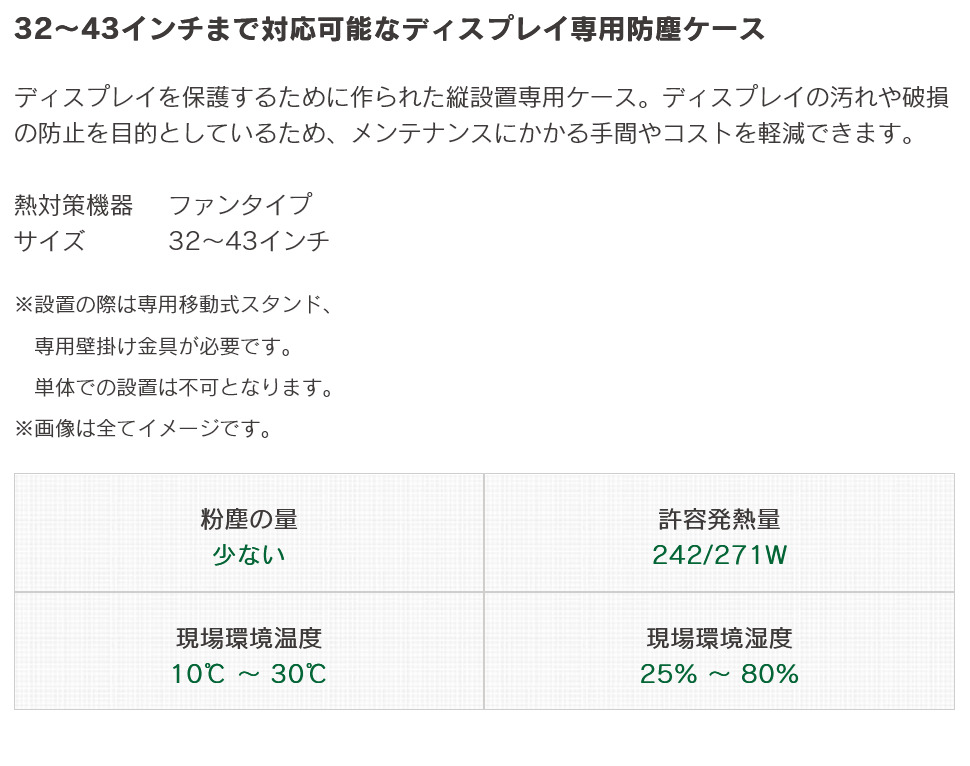The image size is (970, 766).
Task: Click the 熱対策機器 label
Action: (74, 205)
